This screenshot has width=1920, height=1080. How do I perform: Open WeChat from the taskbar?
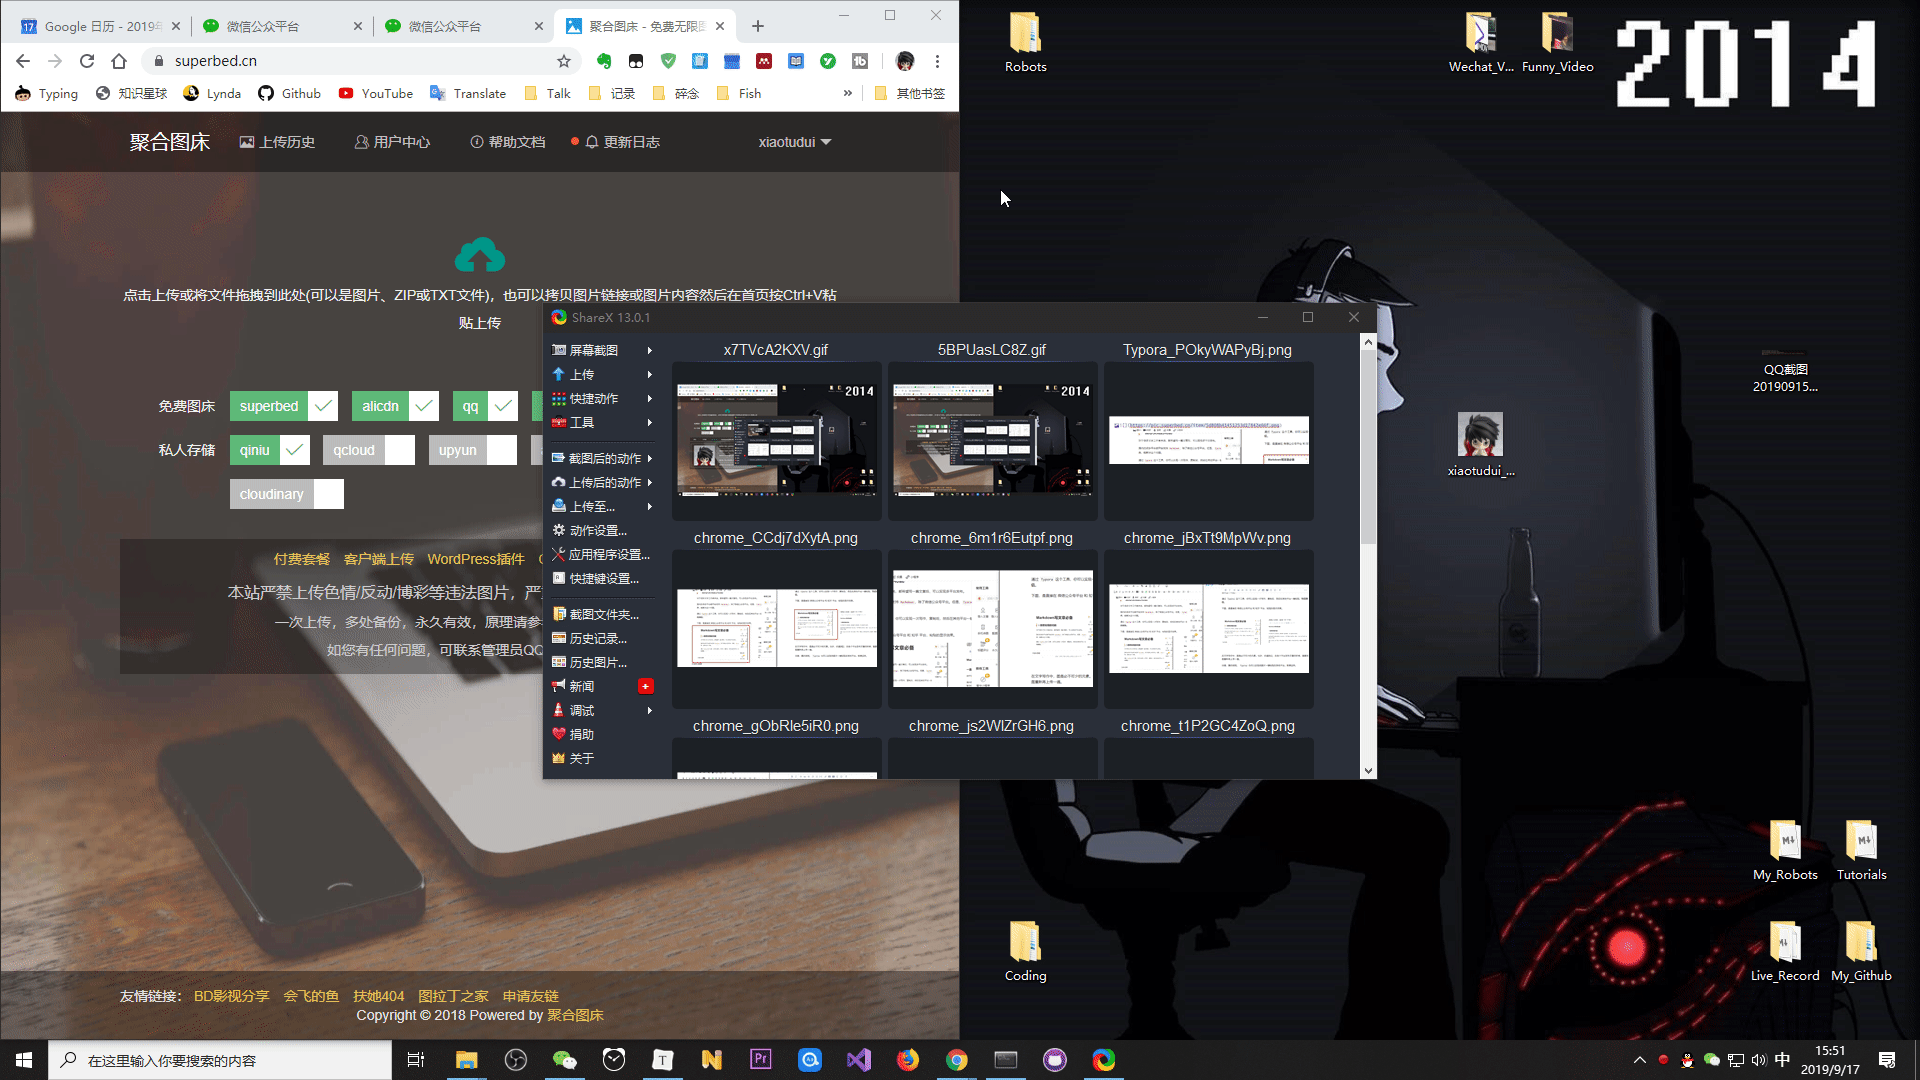click(x=565, y=1060)
